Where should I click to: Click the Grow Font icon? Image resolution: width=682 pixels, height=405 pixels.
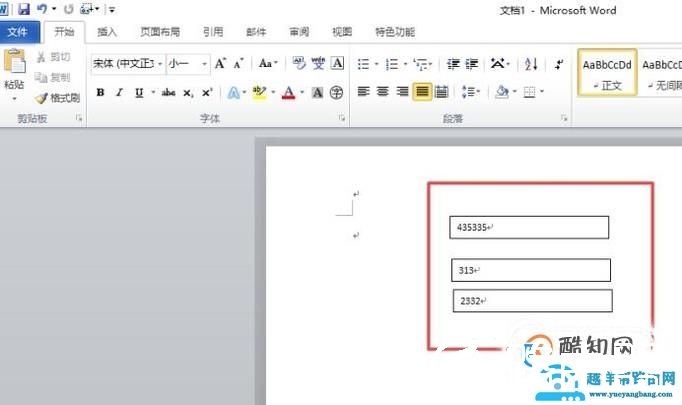221,64
